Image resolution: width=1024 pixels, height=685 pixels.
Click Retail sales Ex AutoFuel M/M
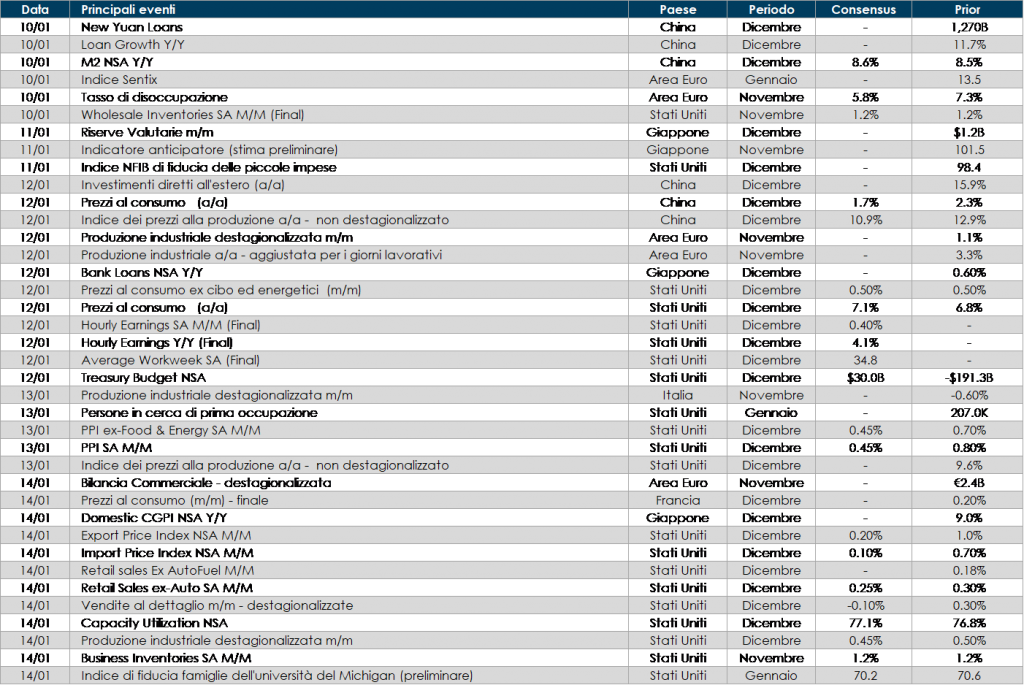pyautogui.click(x=167, y=570)
